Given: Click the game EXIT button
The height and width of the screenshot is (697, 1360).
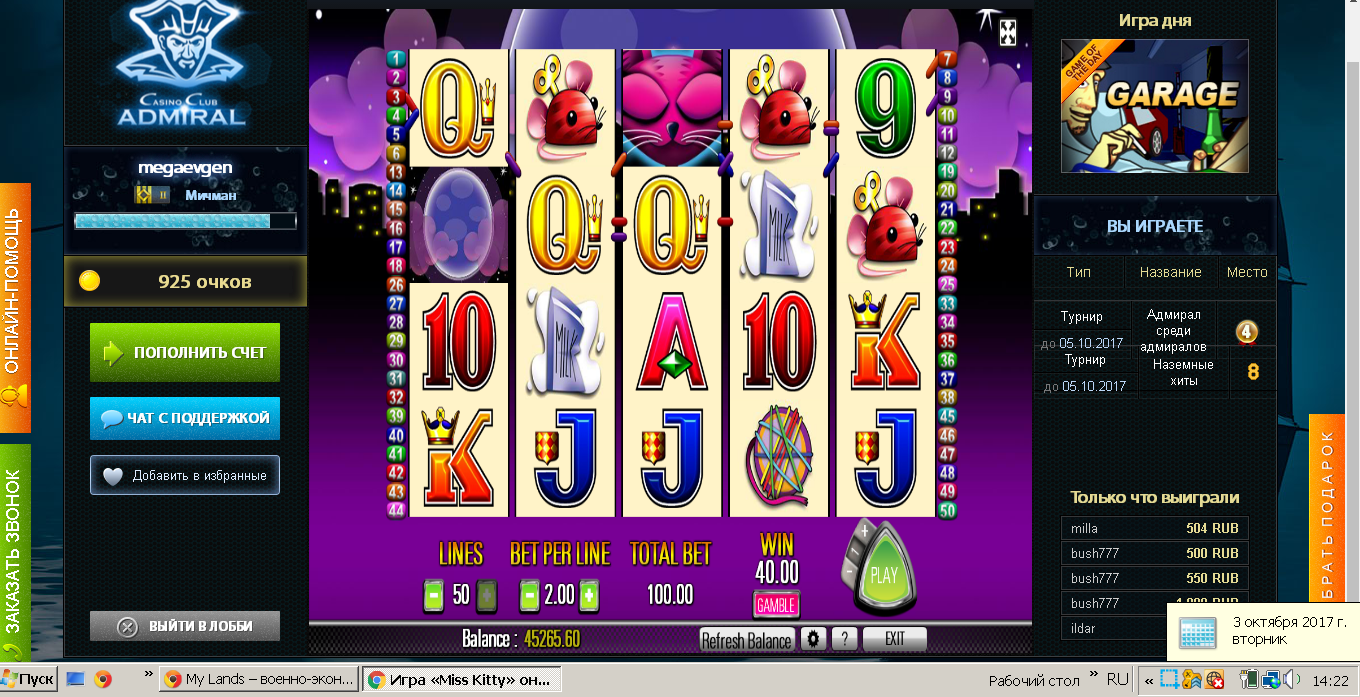Looking at the screenshot, I should tap(894, 639).
